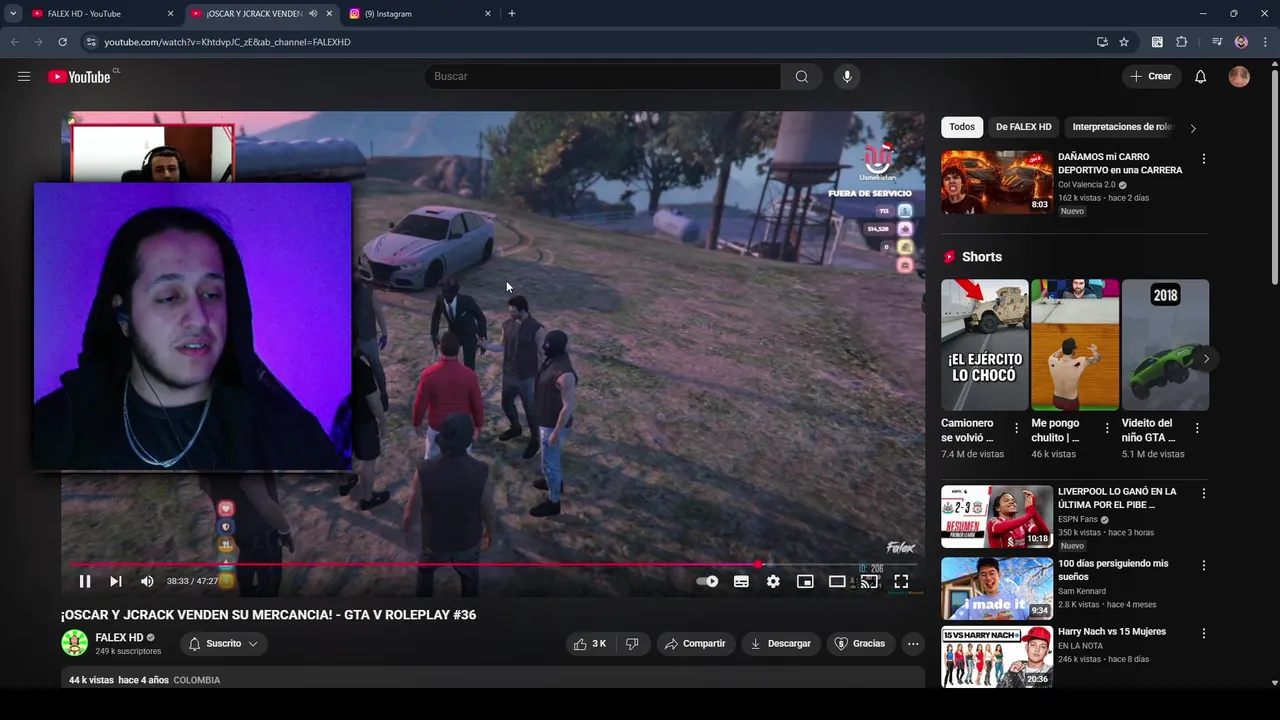The height and width of the screenshot is (720, 1280).
Task: Open options for Camionero se volvió short
Action: pyautogui.click(x=1017, y=428)
